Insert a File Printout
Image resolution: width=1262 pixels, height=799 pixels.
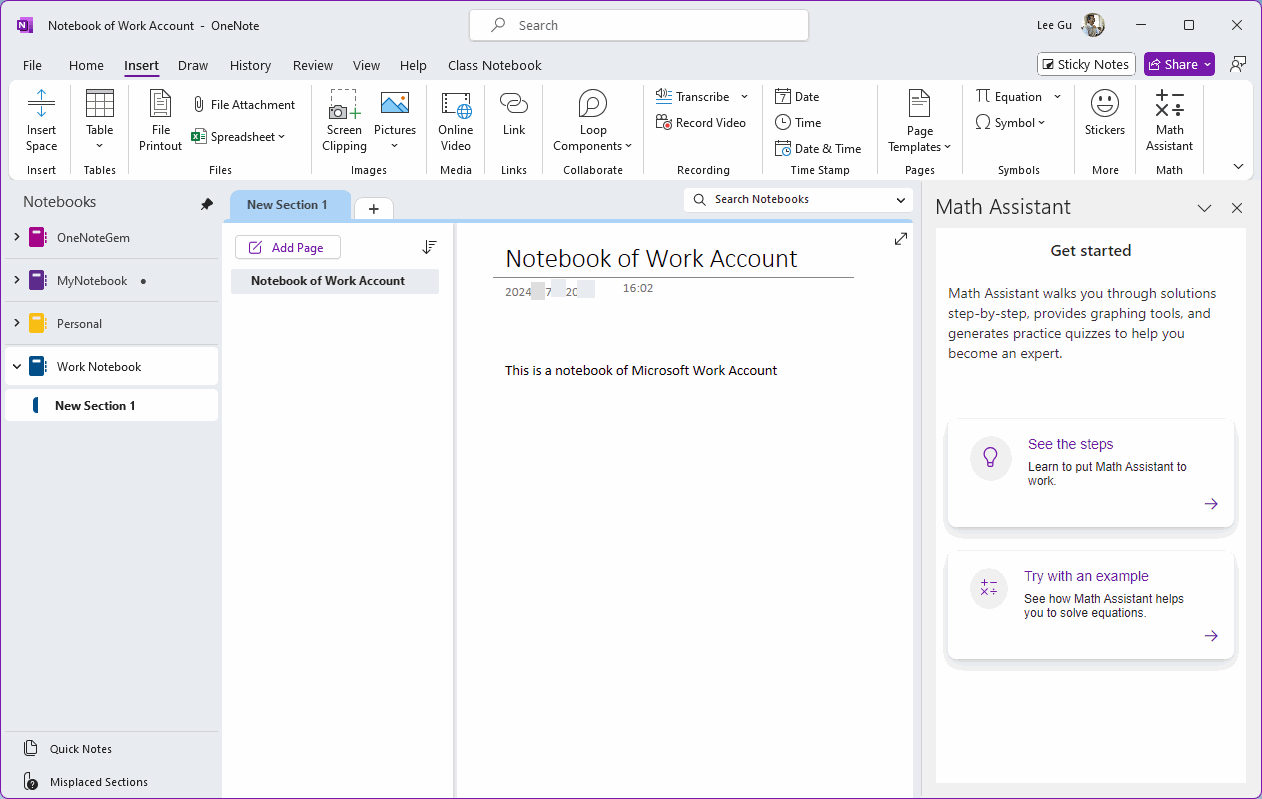(160, 120)
